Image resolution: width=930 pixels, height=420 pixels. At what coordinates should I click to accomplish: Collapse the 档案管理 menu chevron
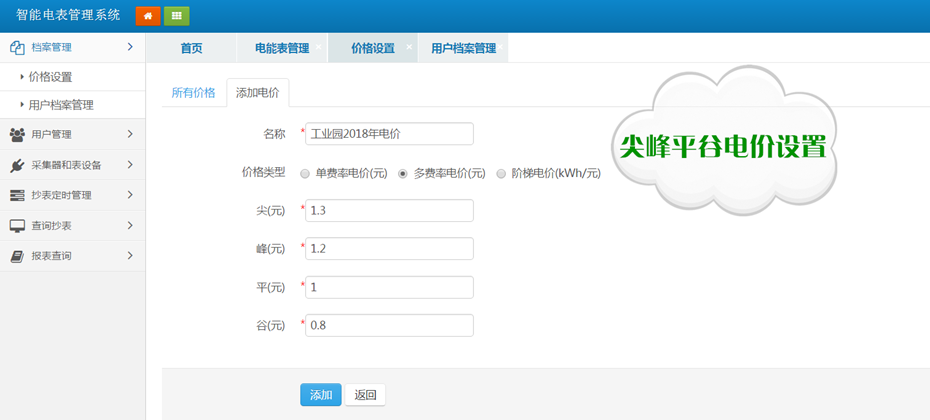pos(130,47)
